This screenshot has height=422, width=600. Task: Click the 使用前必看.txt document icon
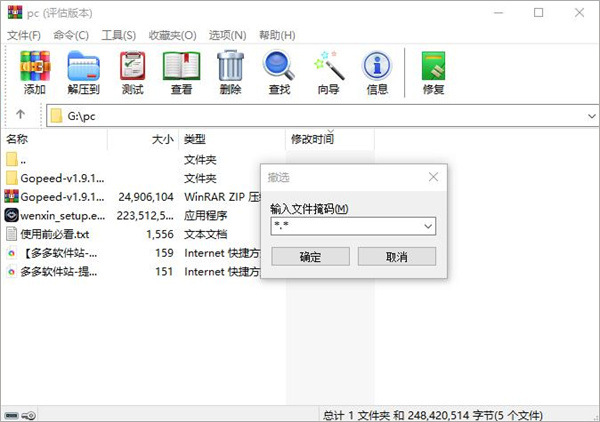pos(11,234)
